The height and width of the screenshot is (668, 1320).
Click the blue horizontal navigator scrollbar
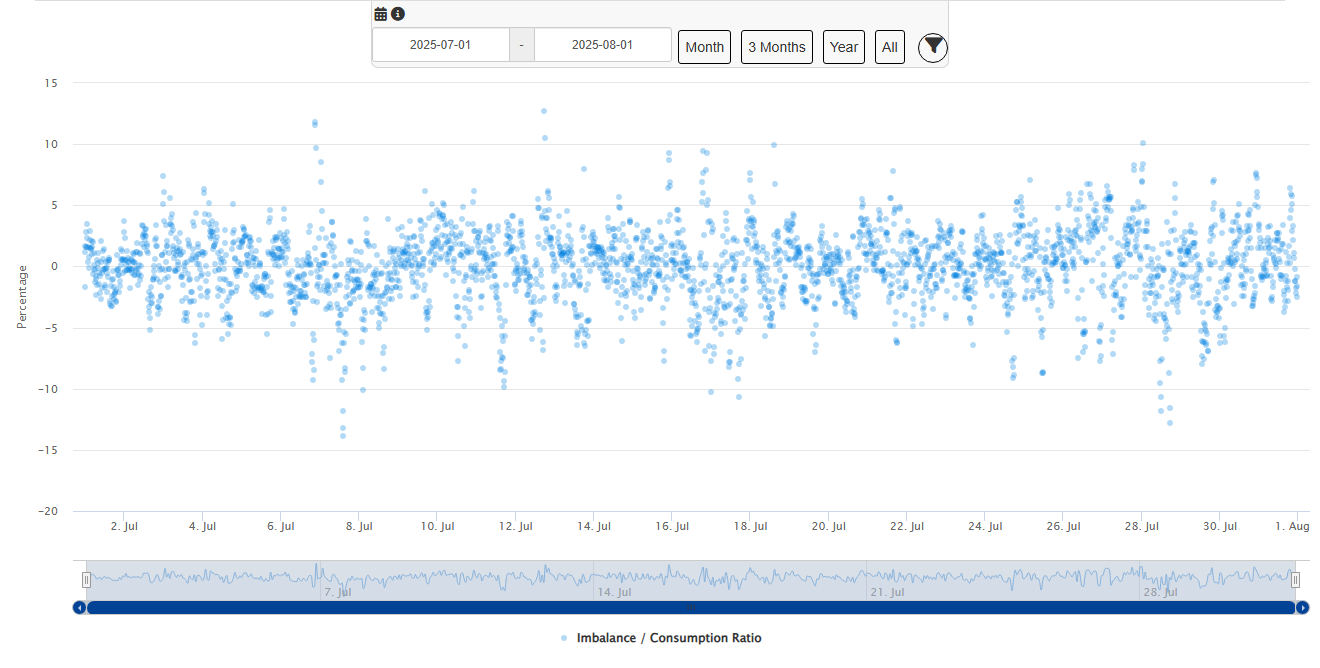[690, 607]
